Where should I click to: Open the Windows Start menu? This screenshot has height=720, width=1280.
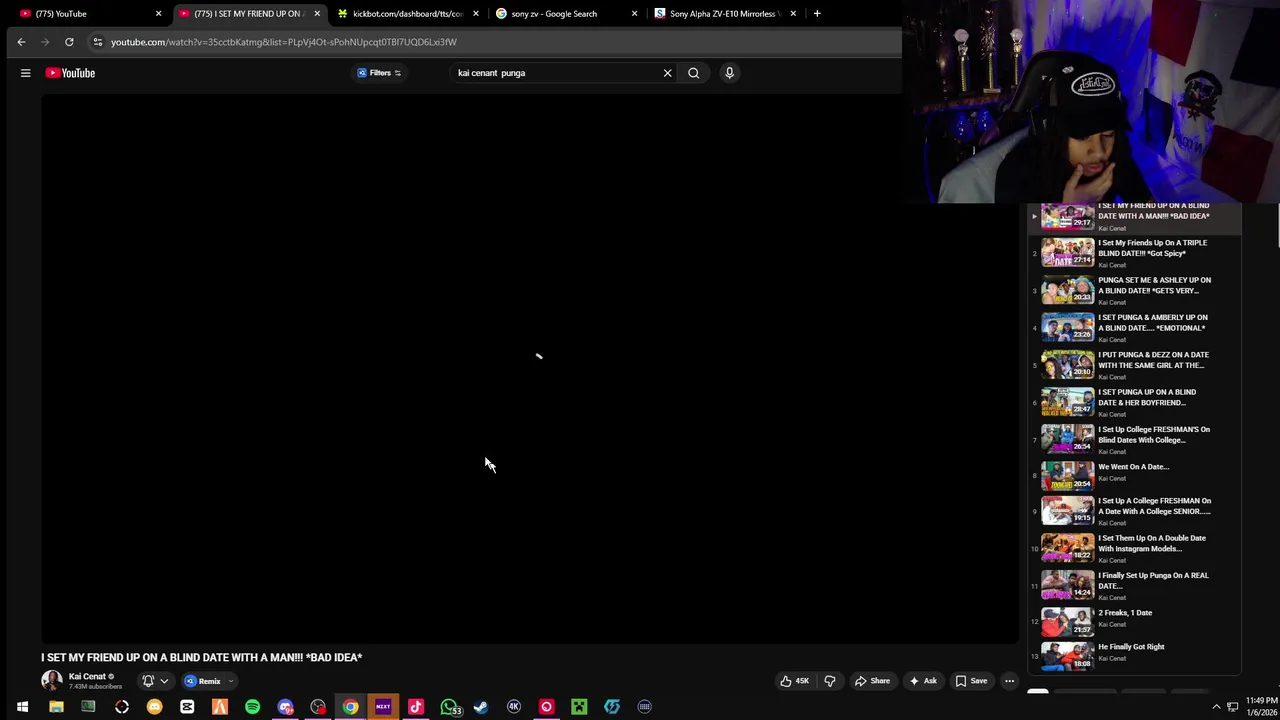pyautogui.click(x=22, y=707)
